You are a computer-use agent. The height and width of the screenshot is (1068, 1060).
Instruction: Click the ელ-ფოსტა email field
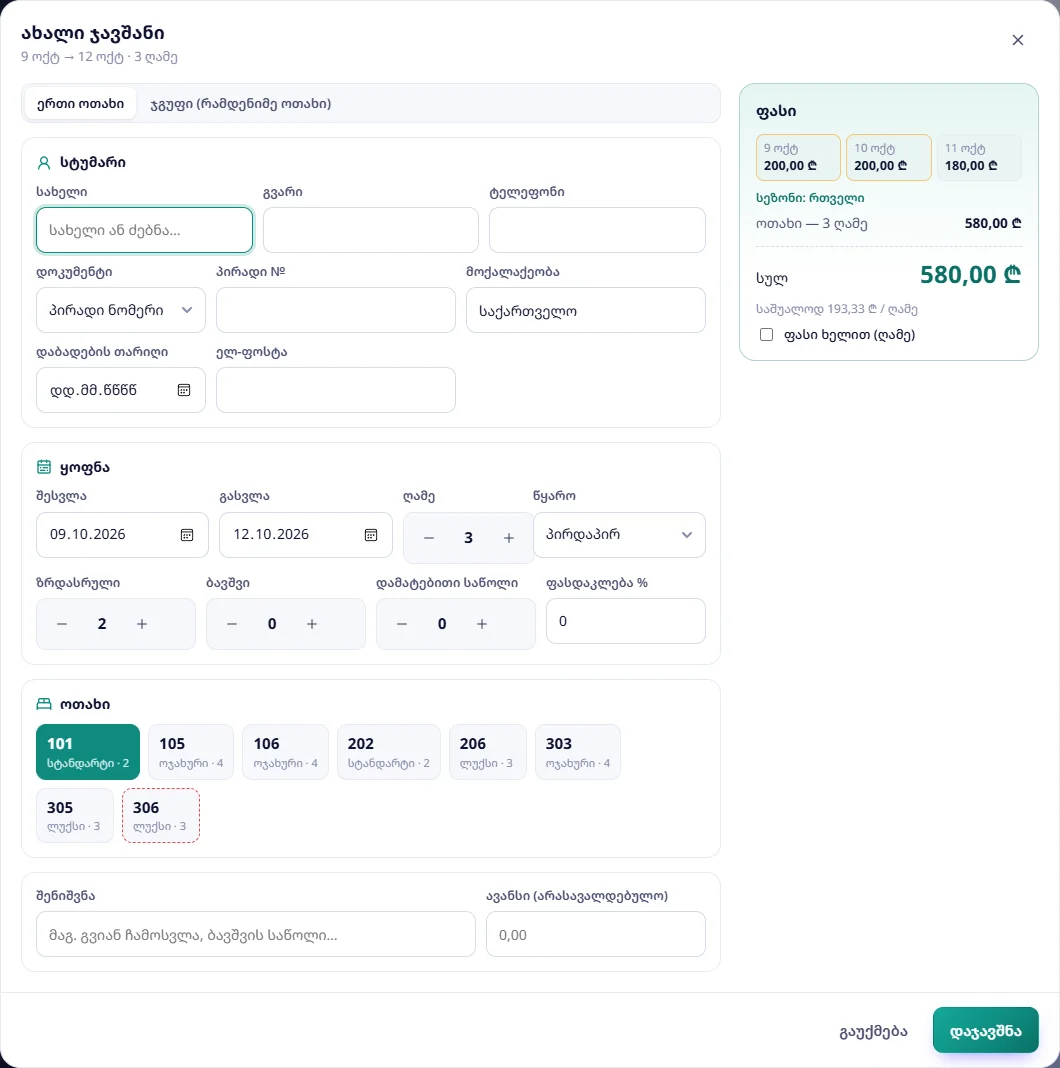pos(336,390)
